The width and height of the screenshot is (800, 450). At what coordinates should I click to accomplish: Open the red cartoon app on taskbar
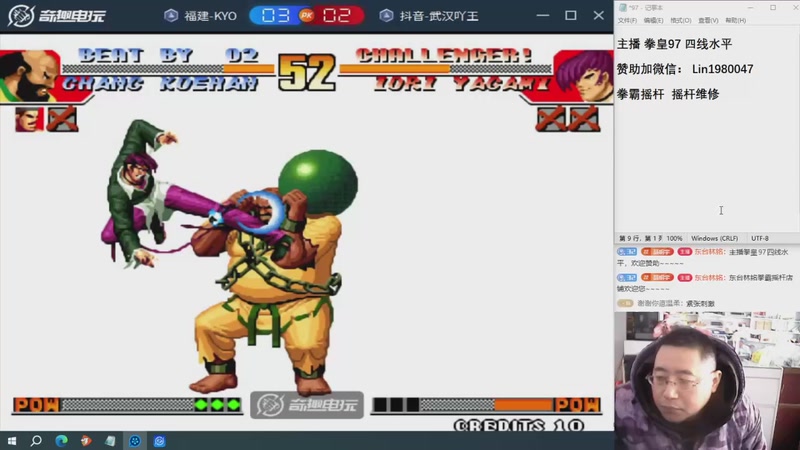click(x=86, y=441)
